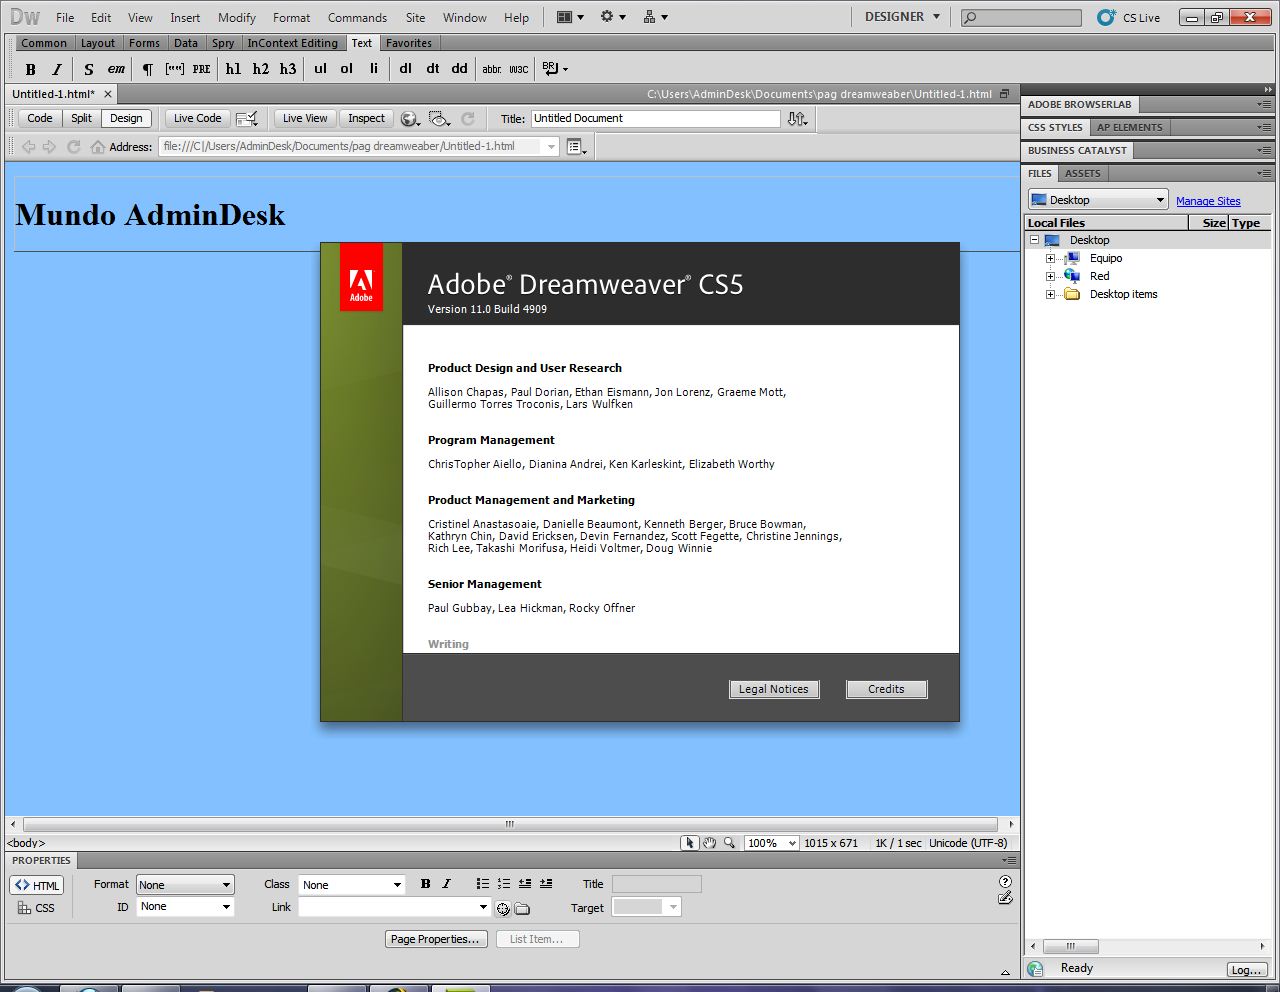Click the Acronym W3C icon
1280x992 pixels.
[519, 69]
